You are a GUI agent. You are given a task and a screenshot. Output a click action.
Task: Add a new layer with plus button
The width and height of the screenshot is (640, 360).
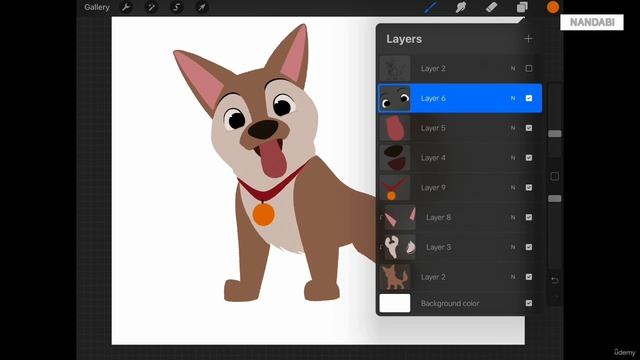pyautogui.click(x=528, y=39)
